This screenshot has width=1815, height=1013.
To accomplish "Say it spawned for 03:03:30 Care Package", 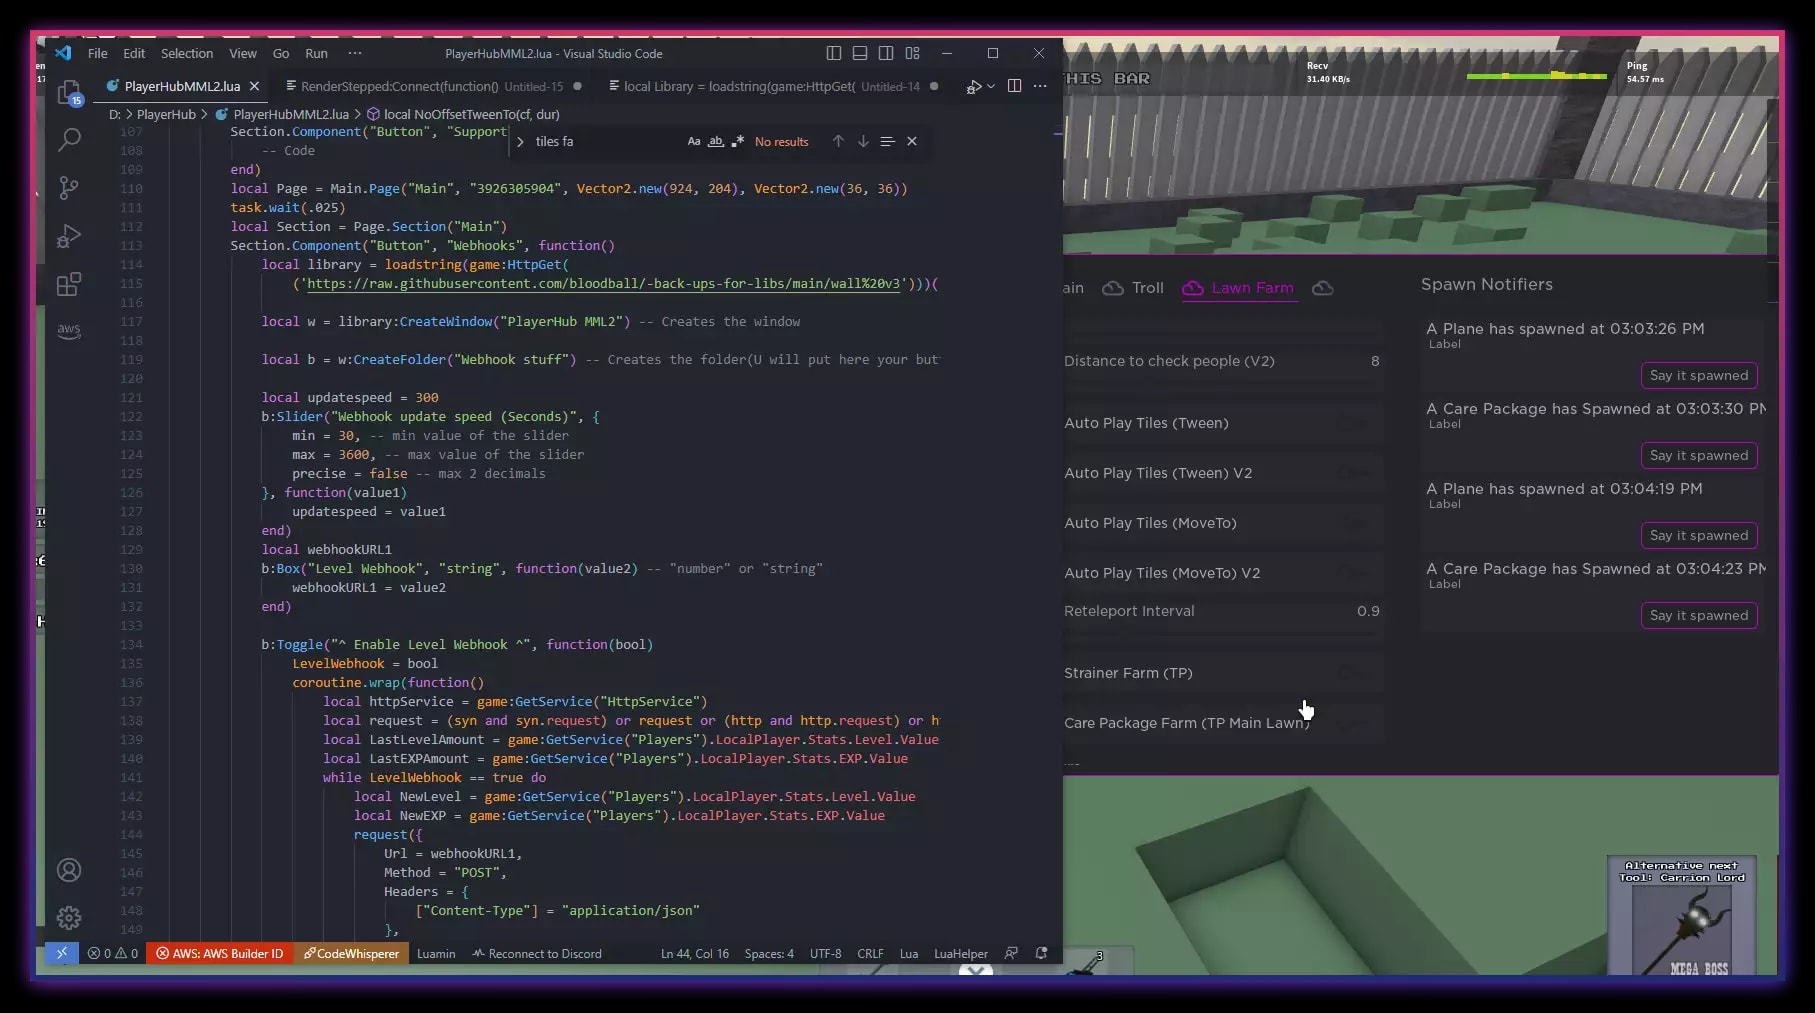I will point(1699,455).
